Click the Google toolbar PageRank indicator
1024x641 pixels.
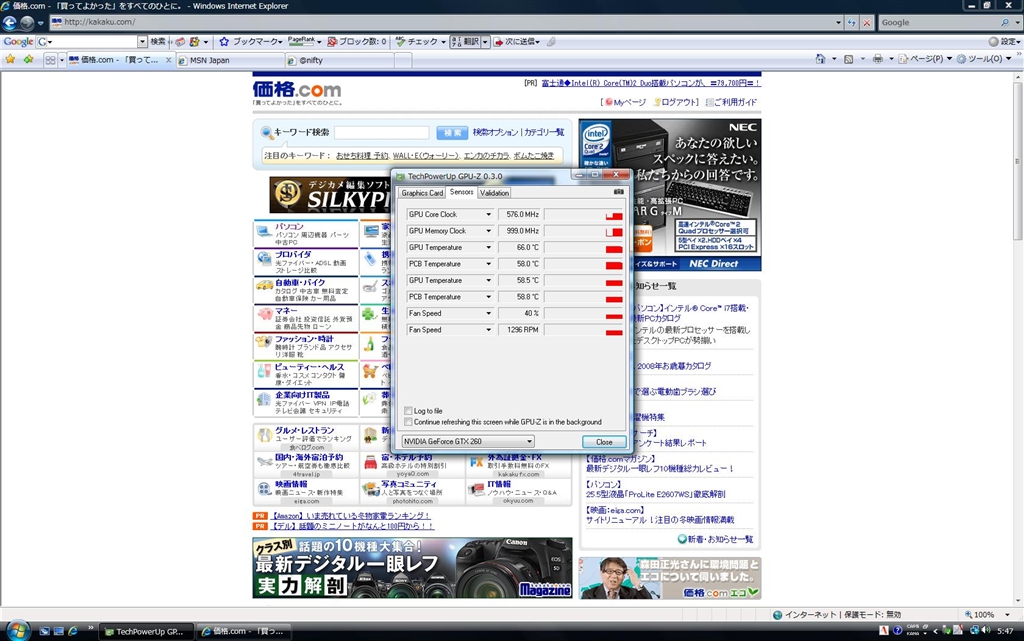[x=301, y=41]
